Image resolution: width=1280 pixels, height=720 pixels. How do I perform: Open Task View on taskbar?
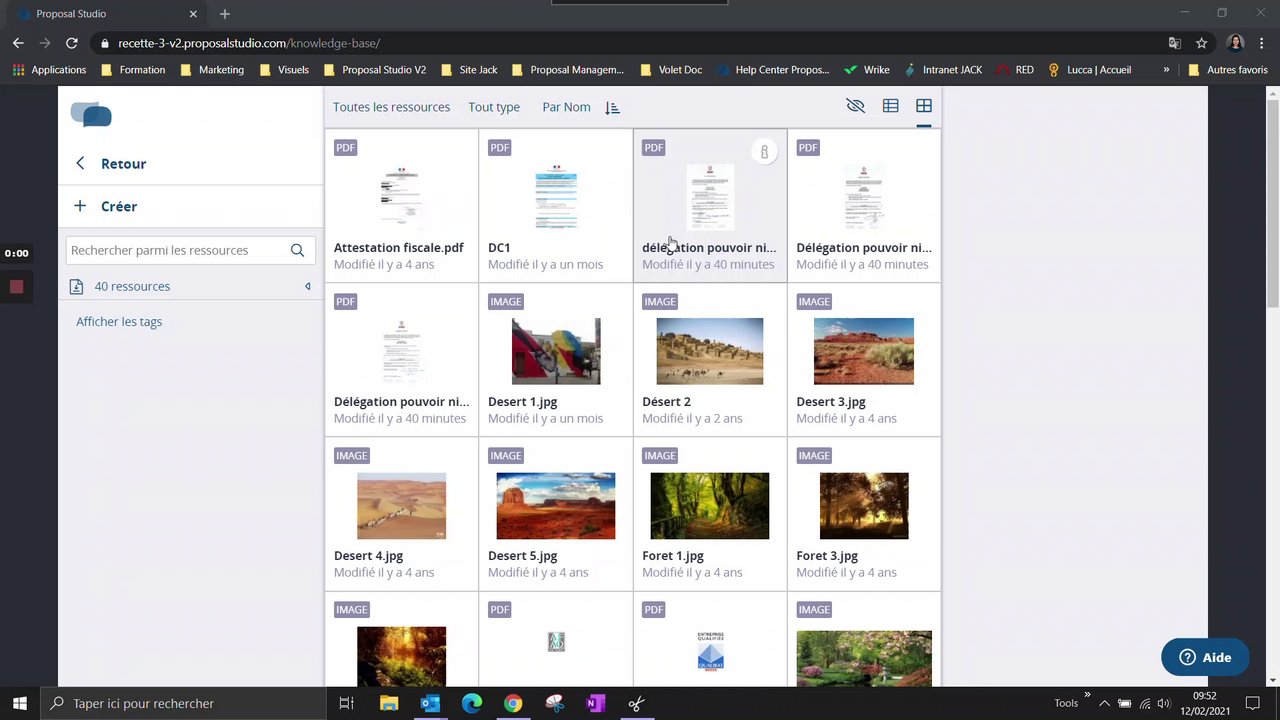pos(347,703)
